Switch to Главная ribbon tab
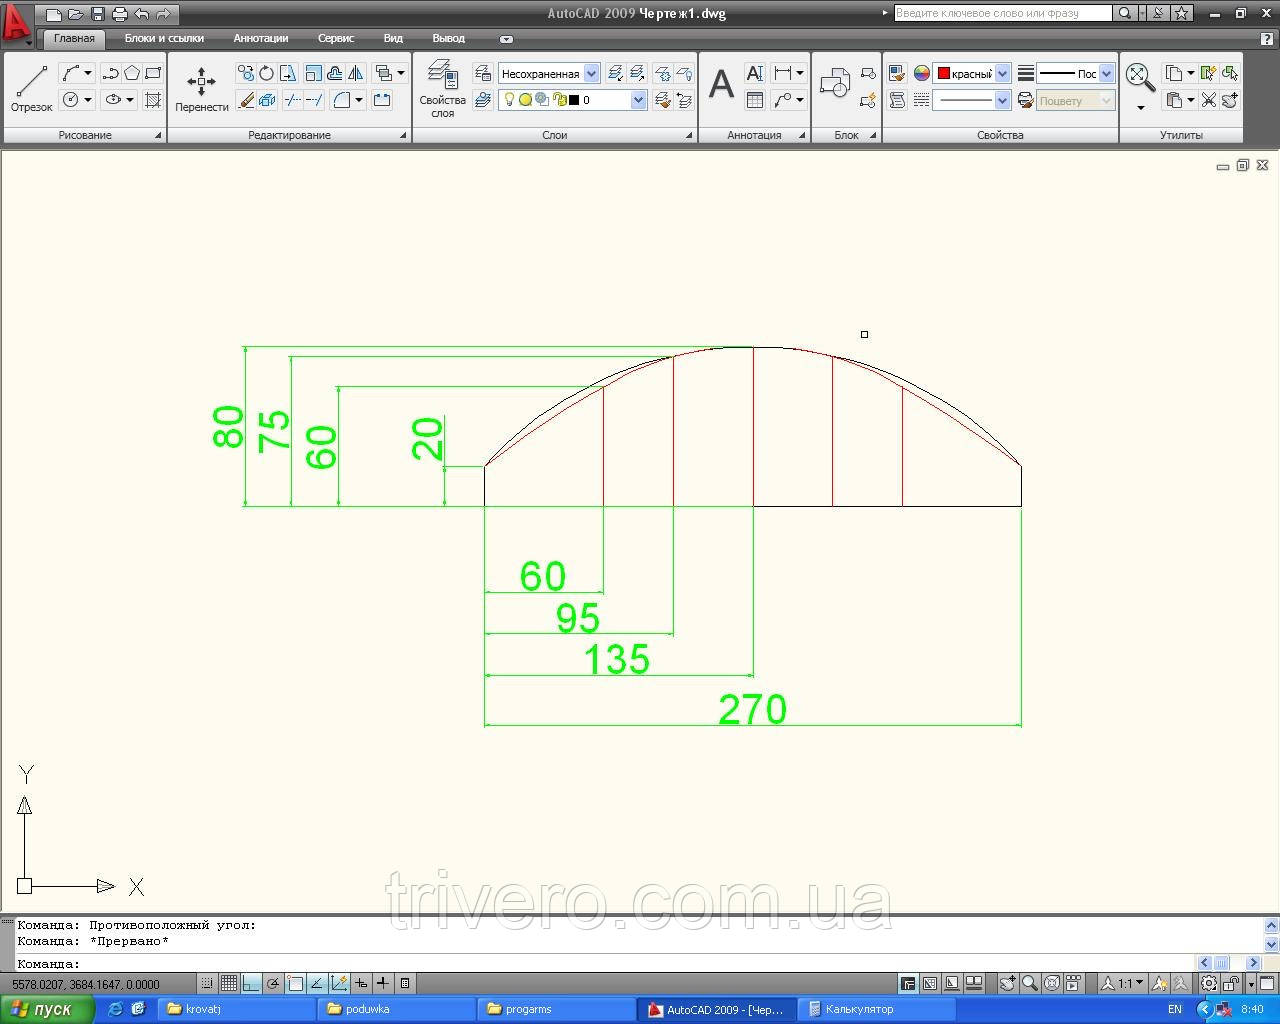The height and width of the screenshot is (1024, 1280). click(x=74, y=38)
